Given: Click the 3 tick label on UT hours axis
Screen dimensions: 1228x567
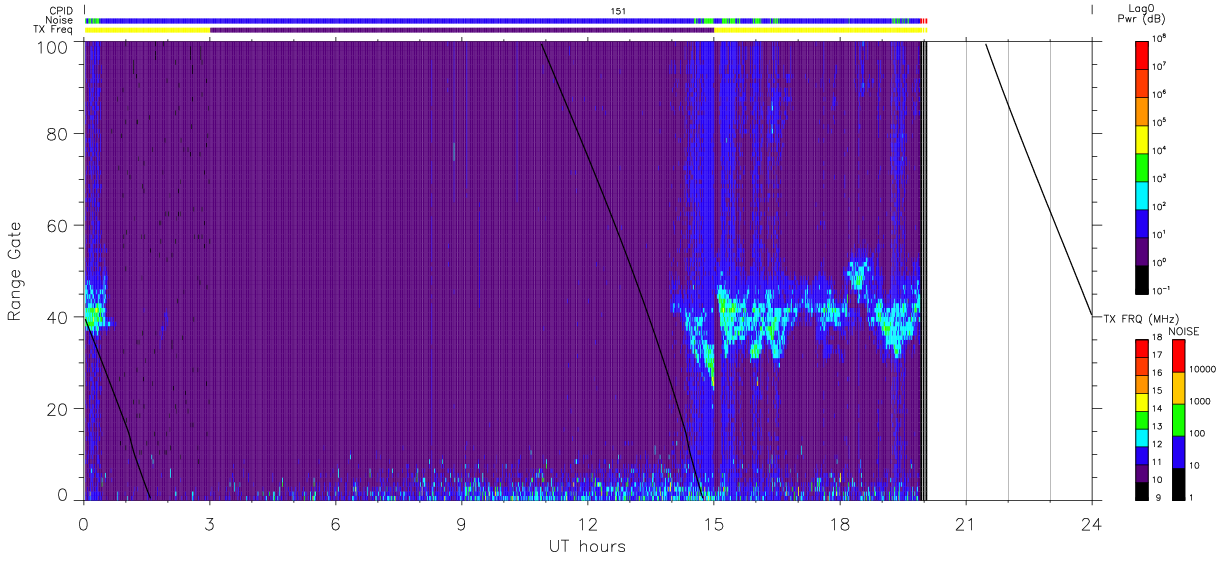Looking at the screenshot, I should tap(210, 523).
